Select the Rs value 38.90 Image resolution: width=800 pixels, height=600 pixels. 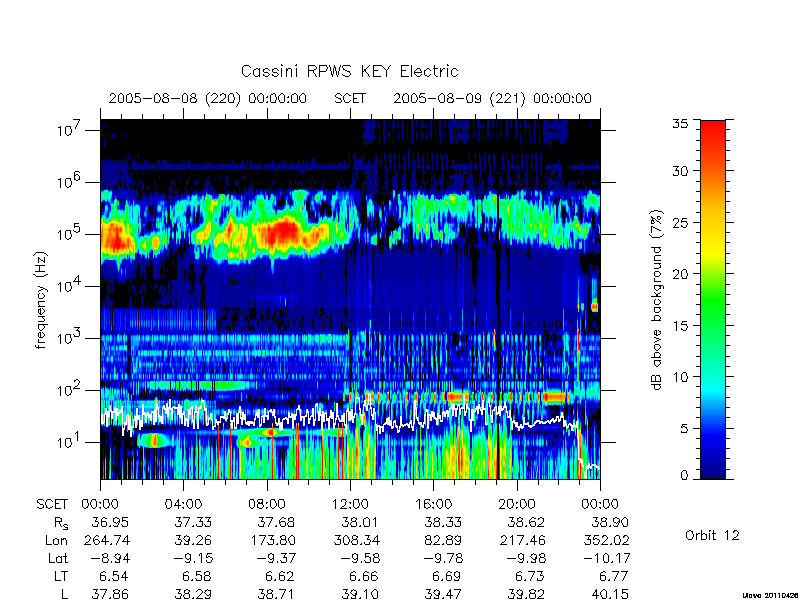610,522
